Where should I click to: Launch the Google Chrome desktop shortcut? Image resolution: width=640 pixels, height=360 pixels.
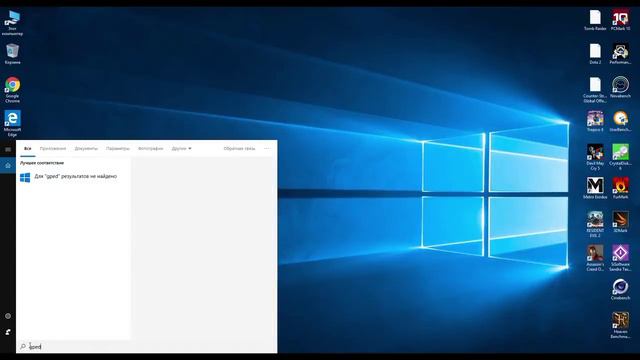[13, 90]
